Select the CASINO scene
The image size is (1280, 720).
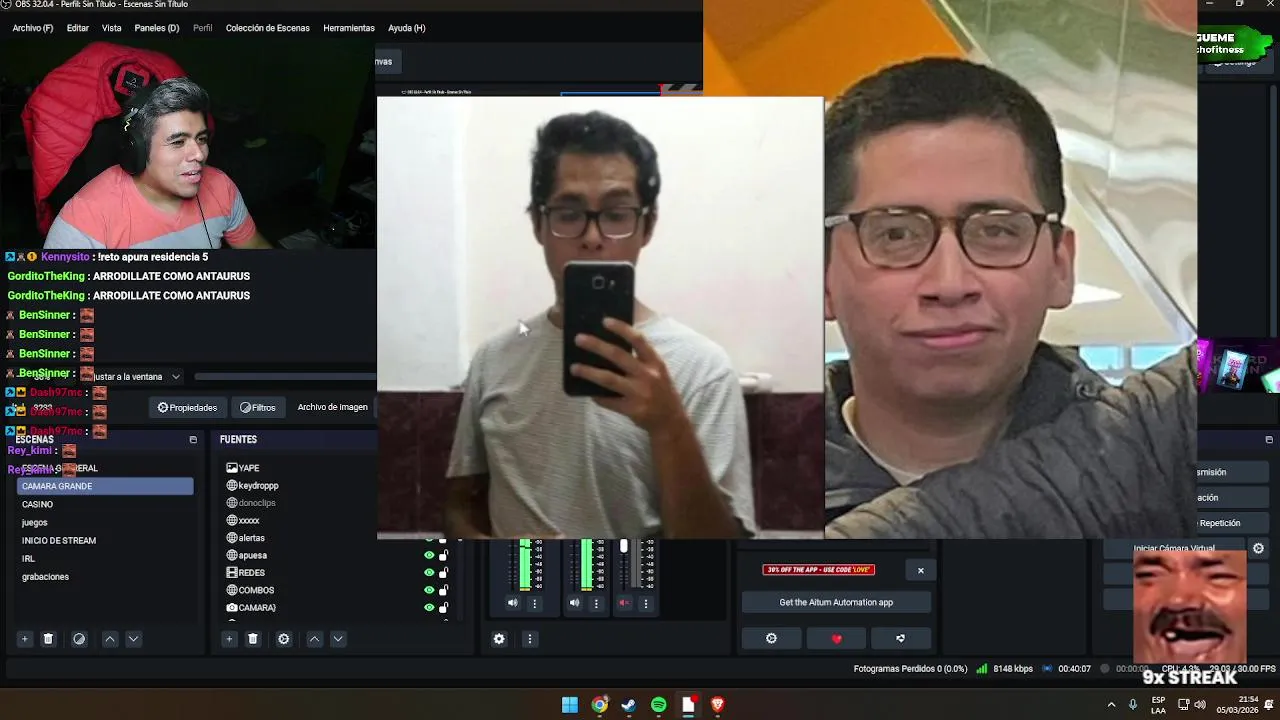click(x=105, y=504)
